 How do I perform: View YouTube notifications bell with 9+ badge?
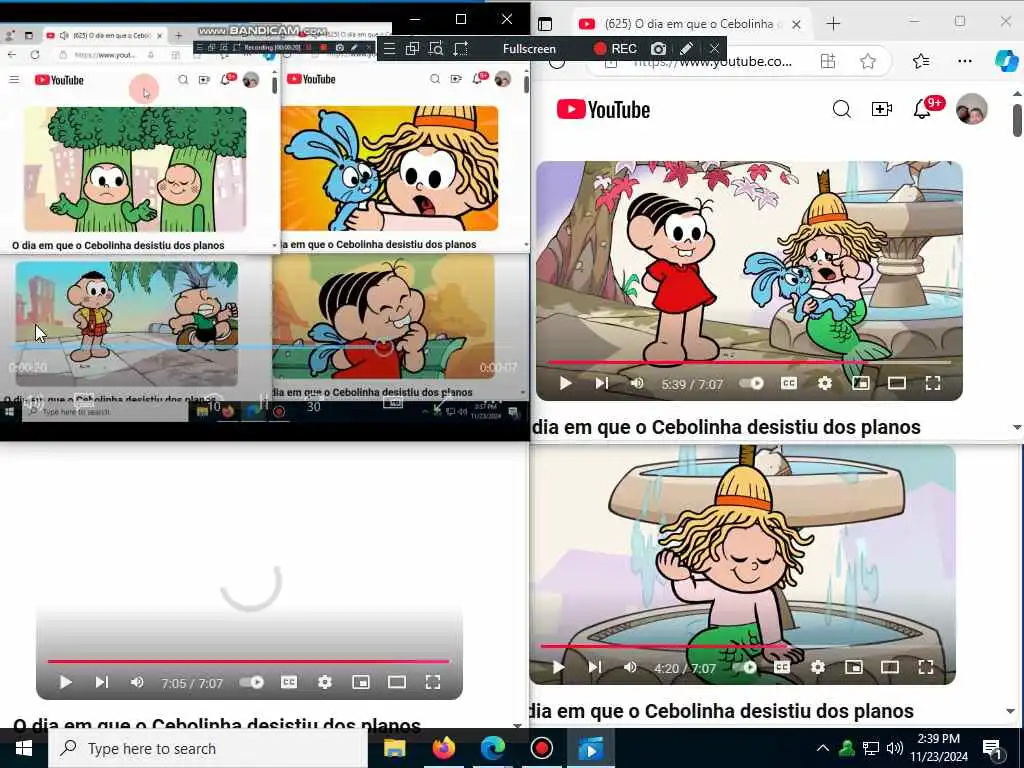[x=922, y=109]
